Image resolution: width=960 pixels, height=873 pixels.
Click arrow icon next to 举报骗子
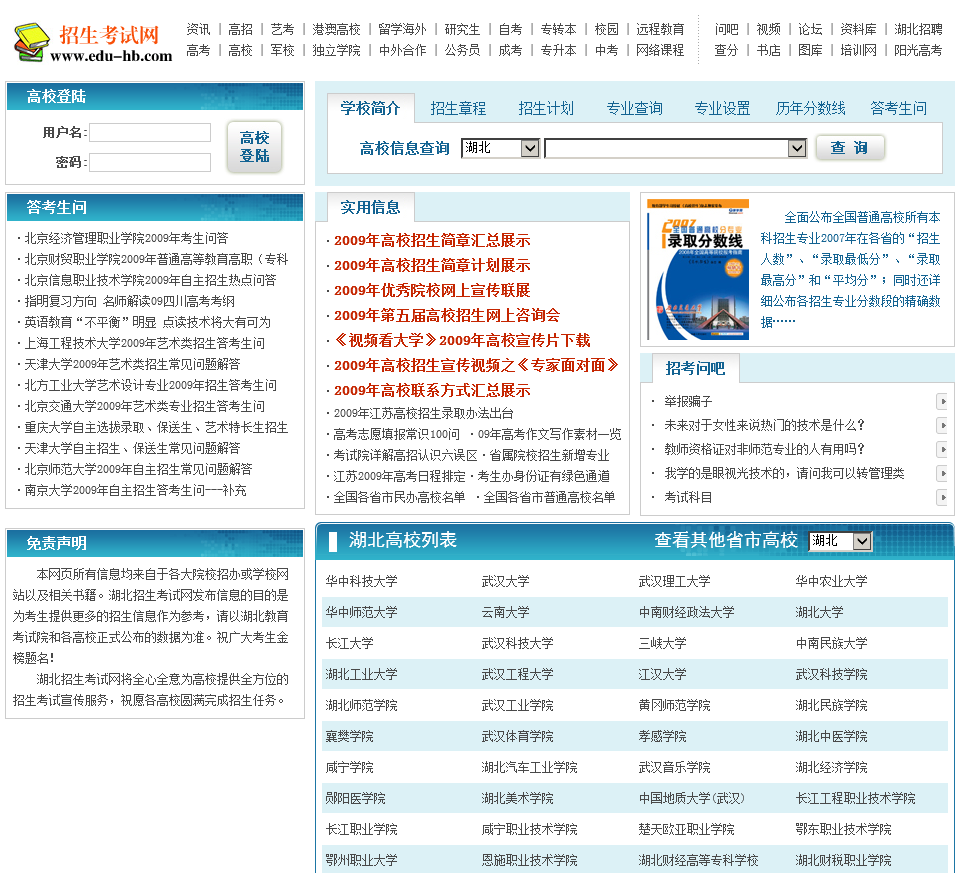pyautogui.click(x=943, y=402)
